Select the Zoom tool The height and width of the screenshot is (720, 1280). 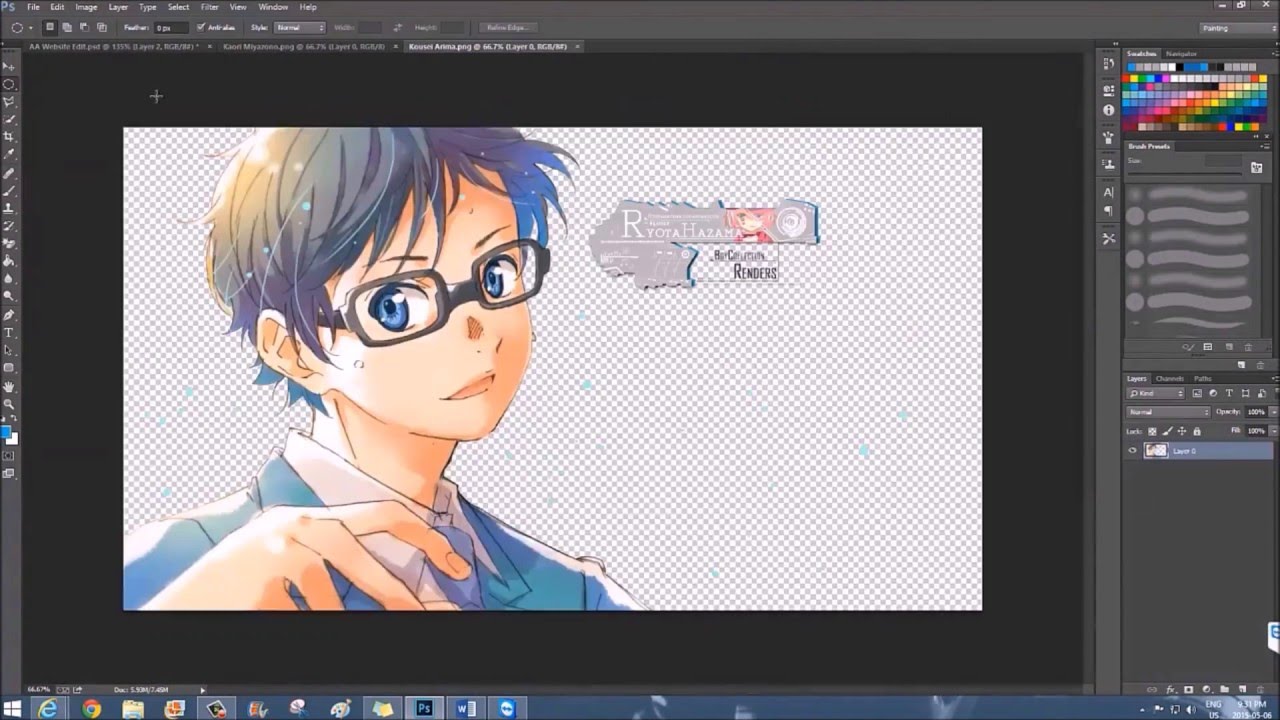(9, 404)
